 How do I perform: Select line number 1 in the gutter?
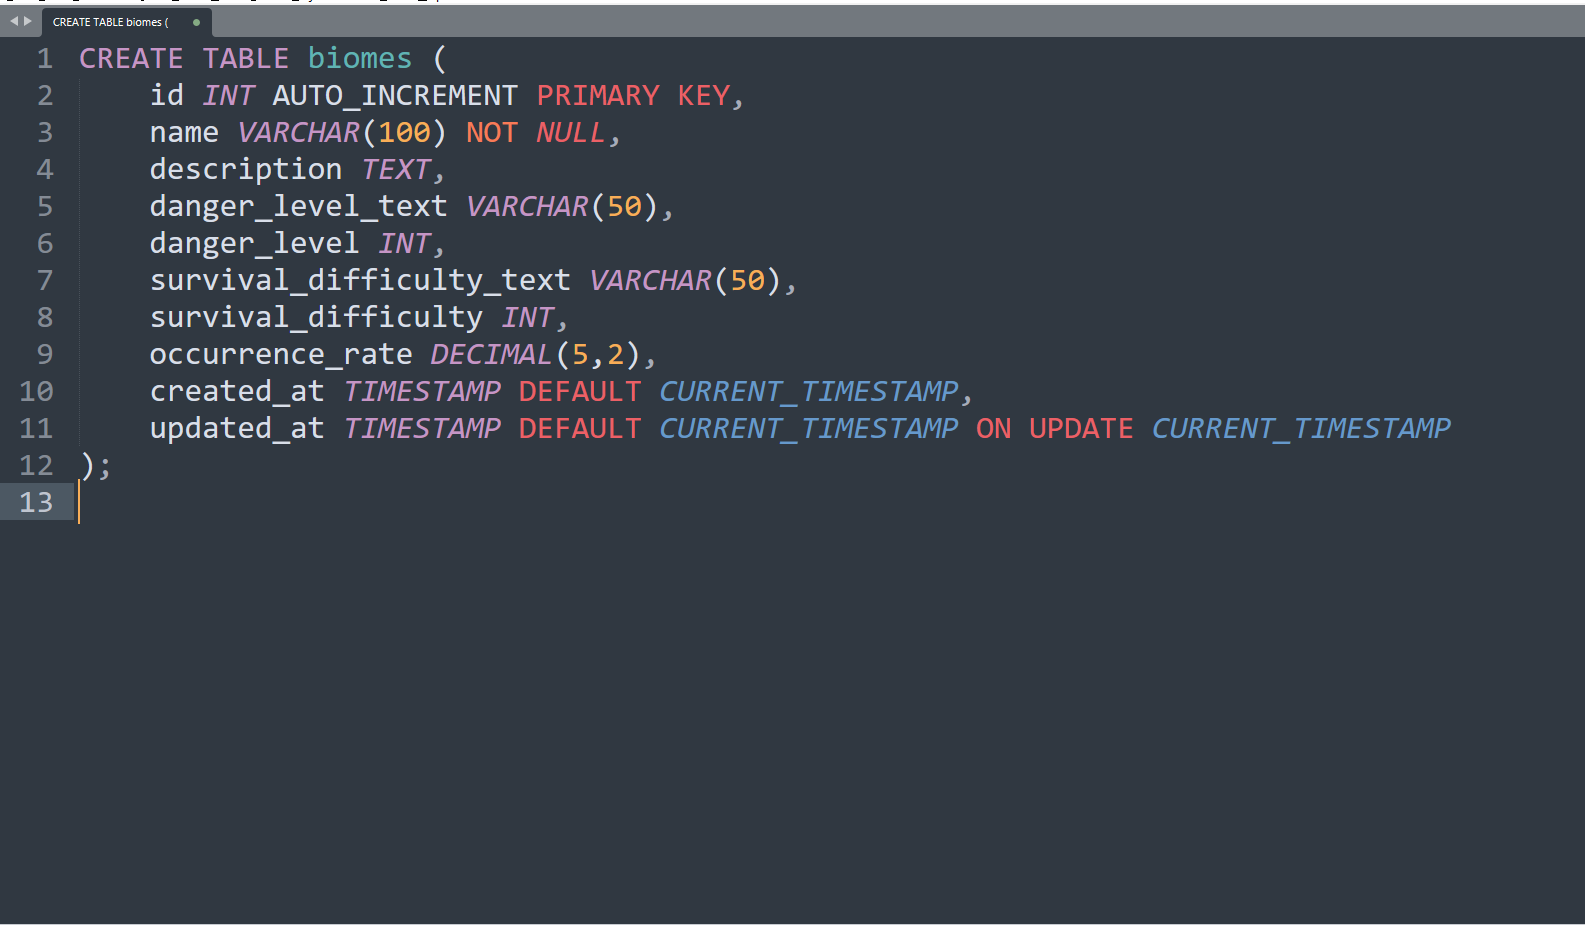45,59
